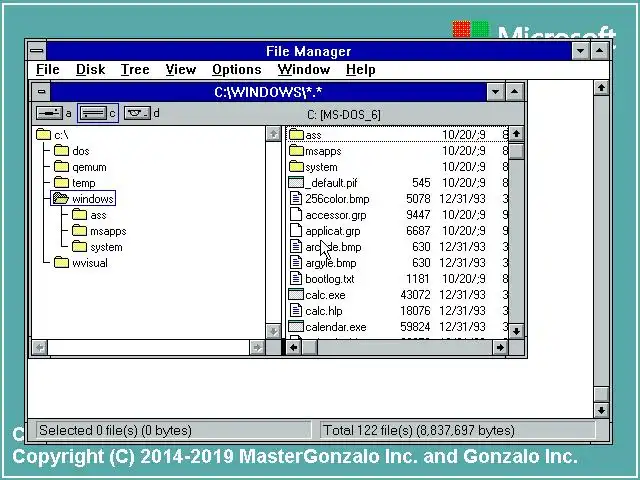Open the Tree menu
Image resolution: width=640 pixels, height=480 pixels.
[x=135, y=70]
